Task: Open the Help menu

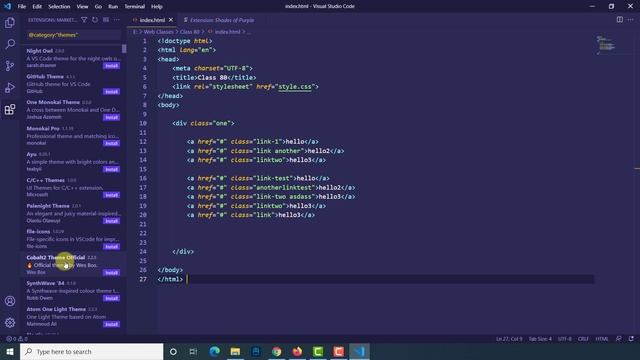Action: pos(157,7)
